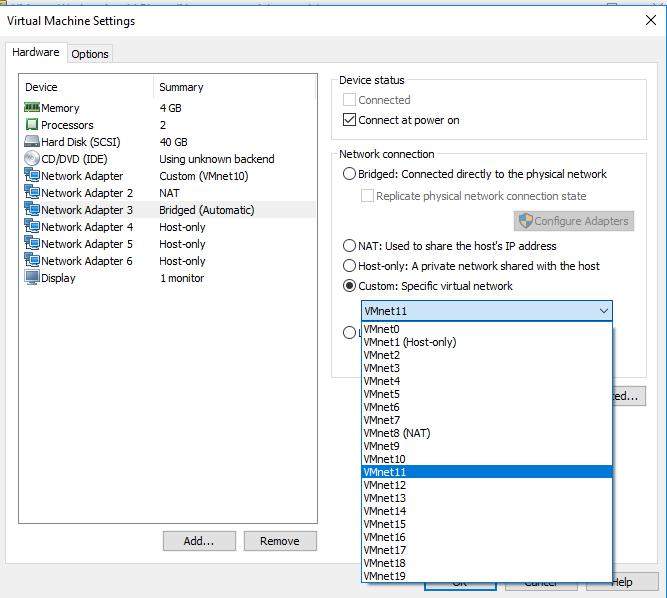The height and width of the screenshot is (598, 667).
Task: Choose VMnet4 in the dropdown
Action: [487, 381]
